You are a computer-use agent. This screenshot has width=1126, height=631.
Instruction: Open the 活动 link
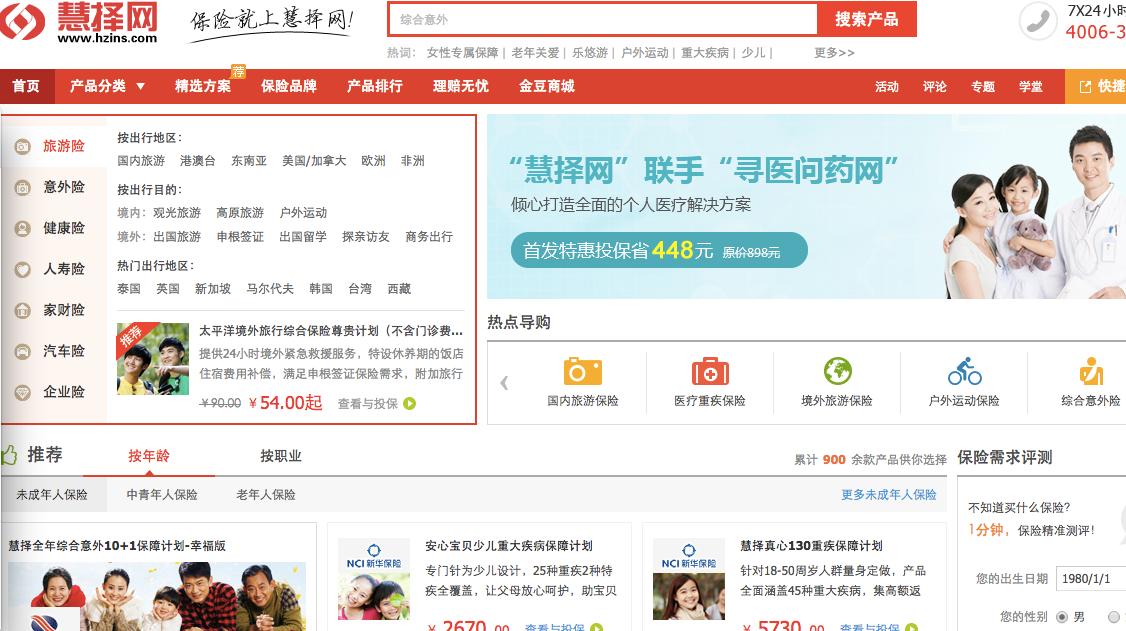(887, 87)
